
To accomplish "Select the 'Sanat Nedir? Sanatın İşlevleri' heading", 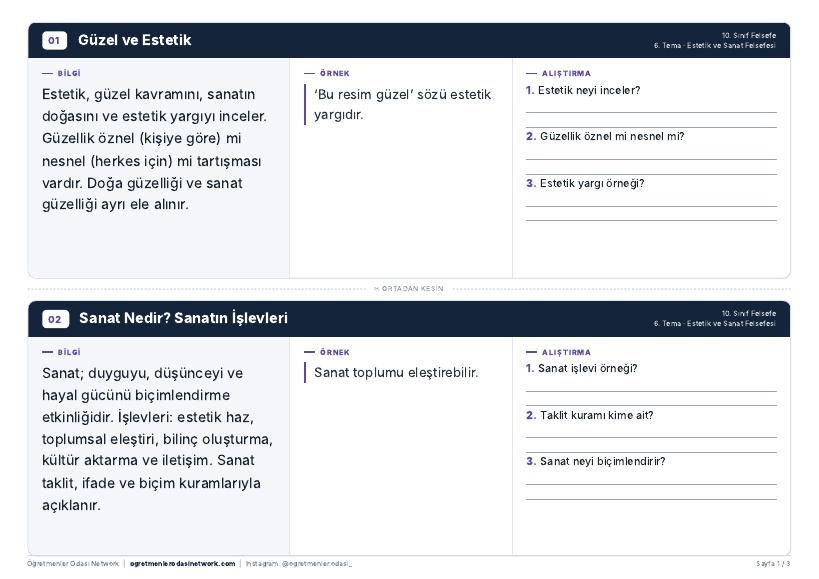I will coord(183,318).
